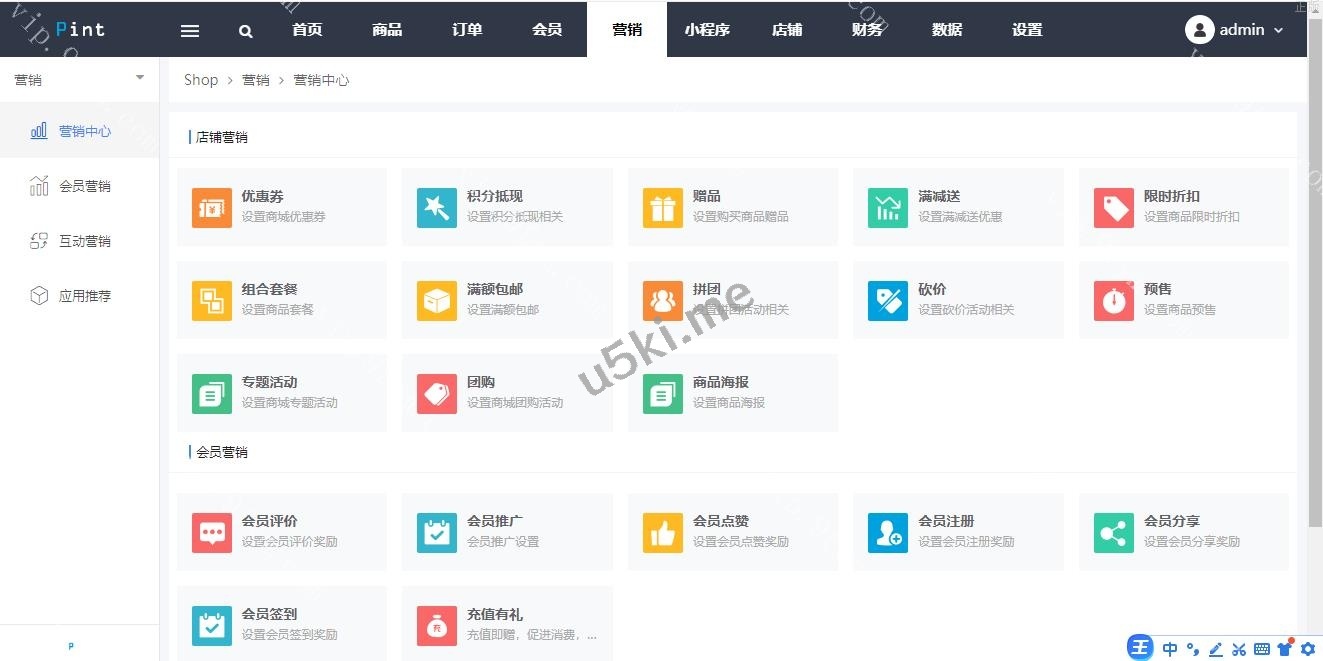The height and width of the screenshot is (661, 1323).
Task: Click the hamburger menu icon next to the logo
Action: tap(189, 29)
